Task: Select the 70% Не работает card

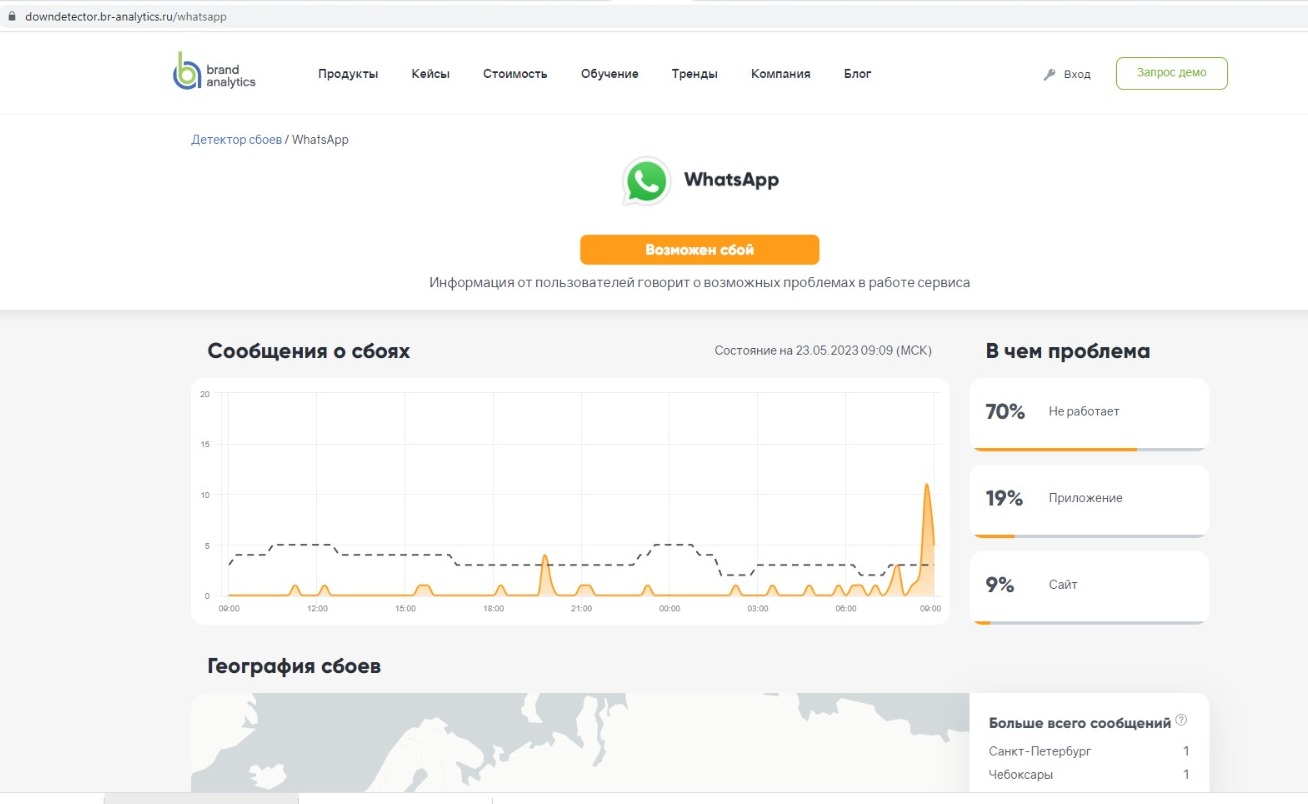Action: click(1089, 414)
